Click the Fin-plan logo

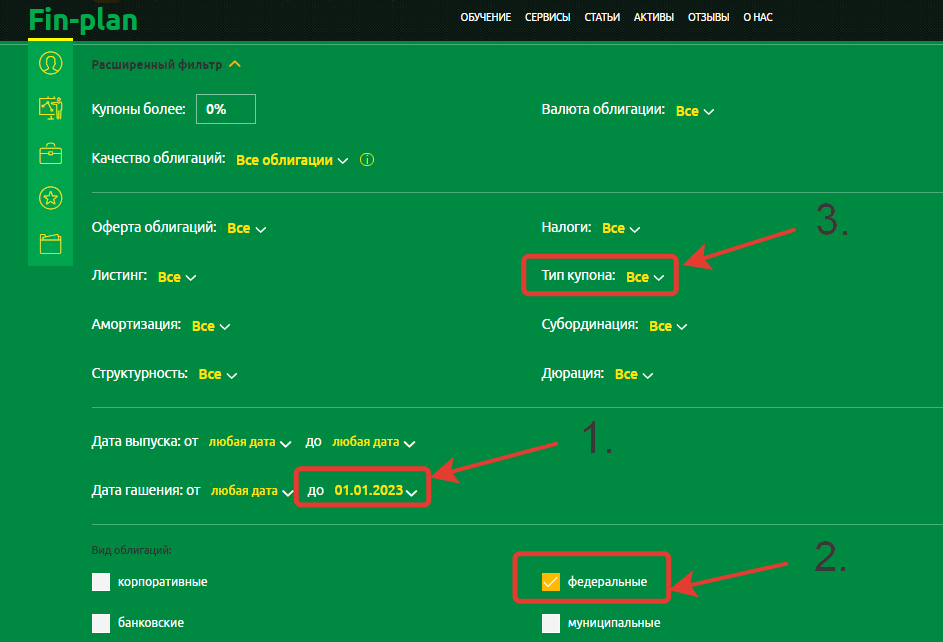tap(83, 18)
